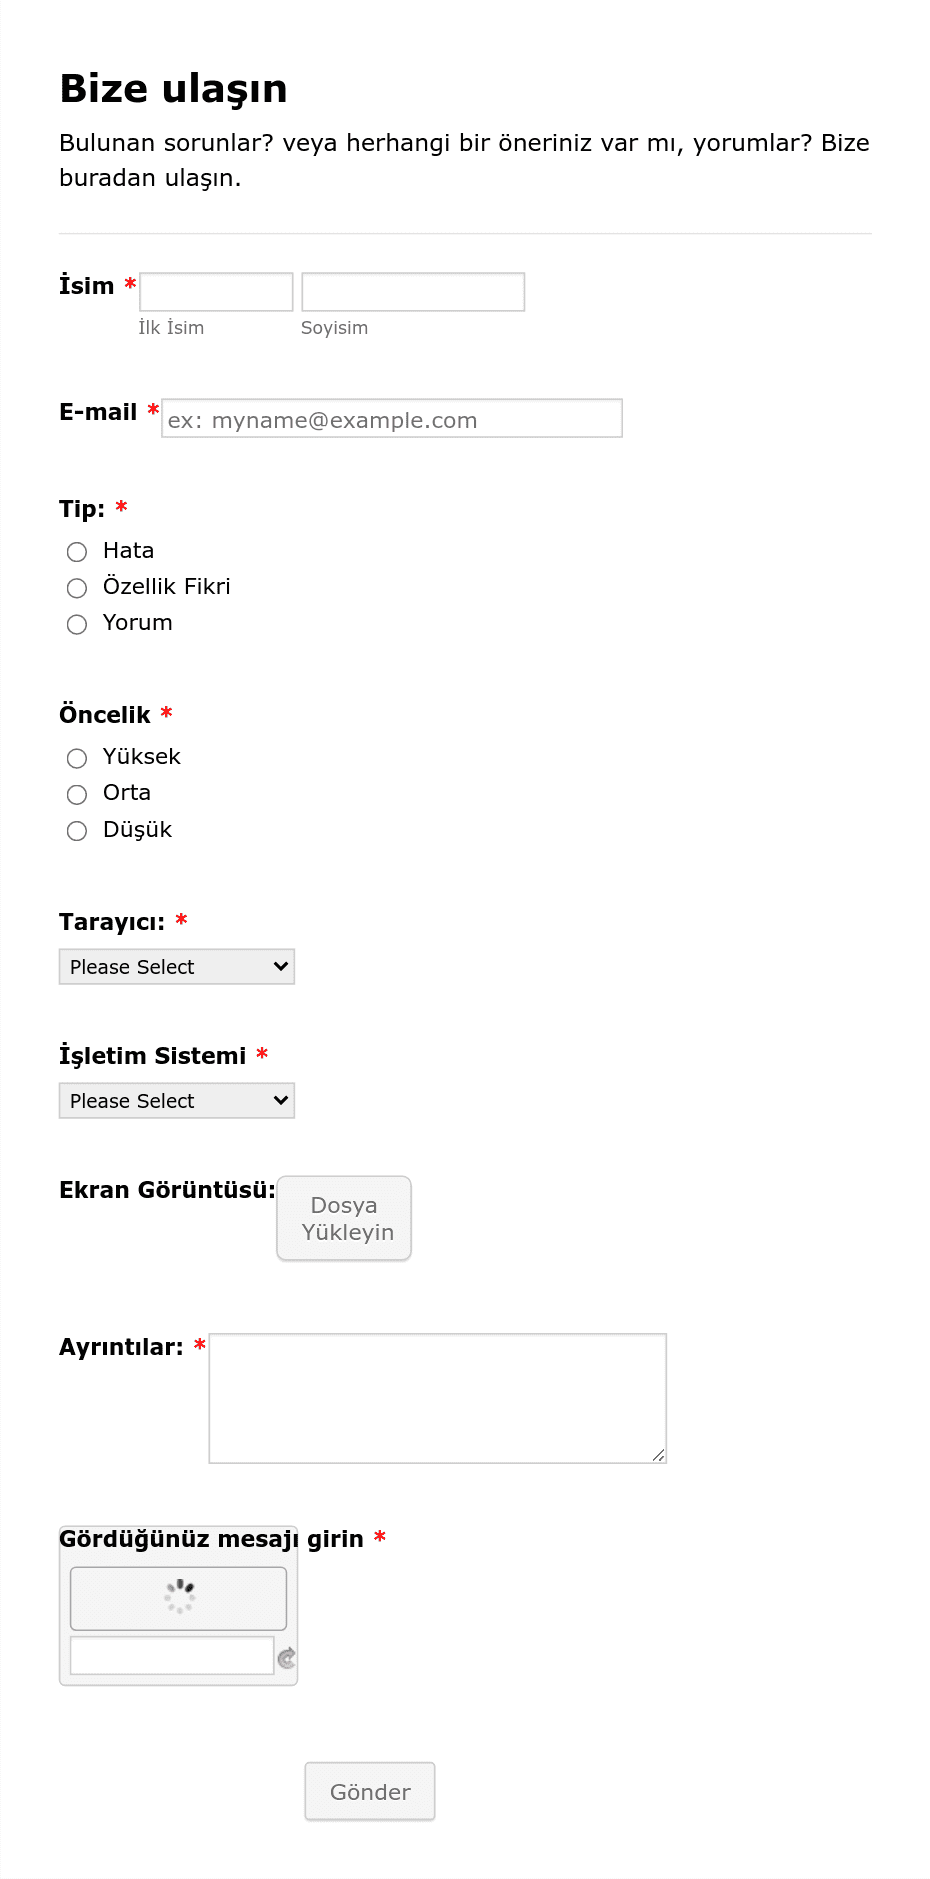This screenshot has width=930, height=1879.
Task: Submit the form with Gönder
Action: click(x=370, y=1791)
